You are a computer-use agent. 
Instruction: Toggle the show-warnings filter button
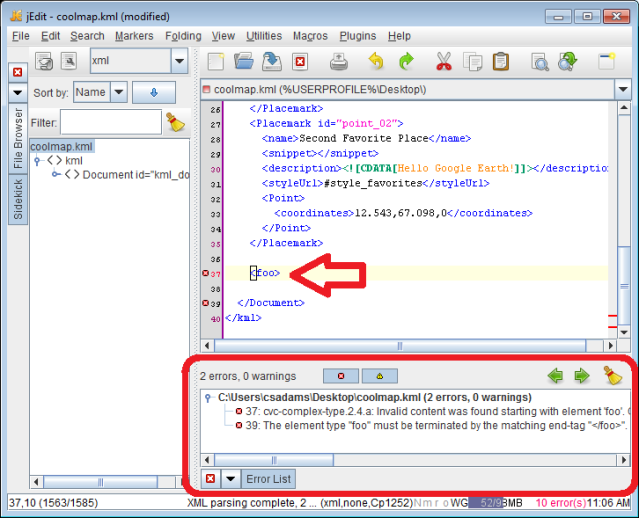(x=379, y=376)
